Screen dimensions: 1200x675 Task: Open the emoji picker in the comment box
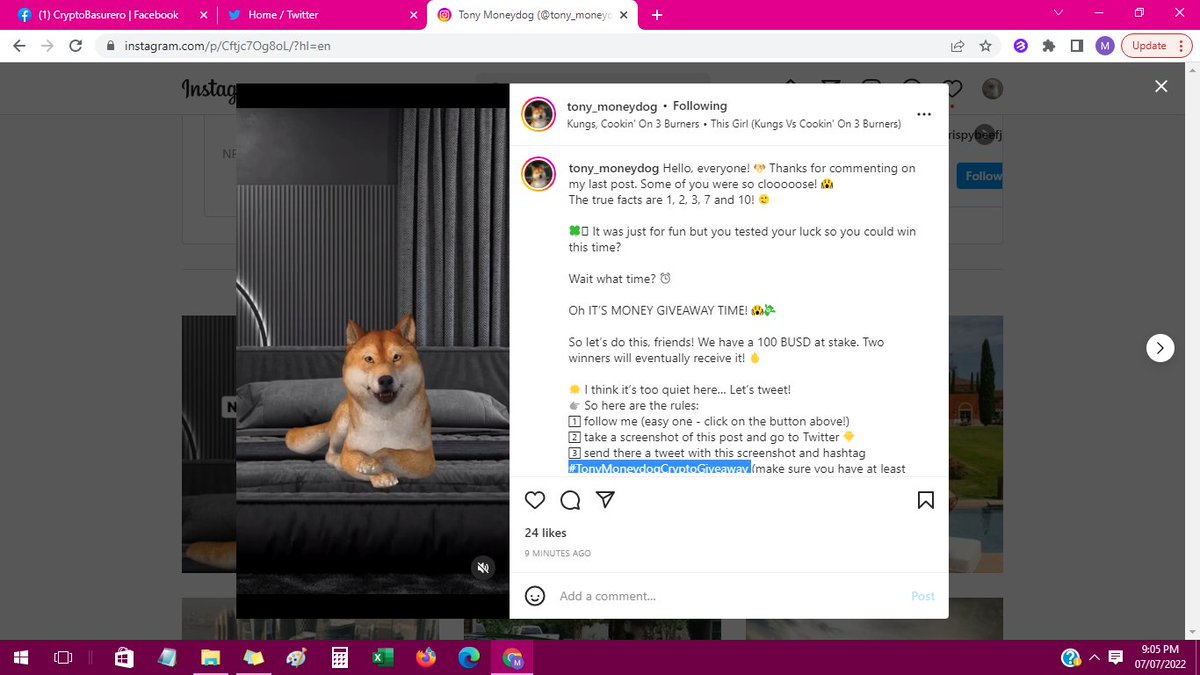tap(535, 596)
